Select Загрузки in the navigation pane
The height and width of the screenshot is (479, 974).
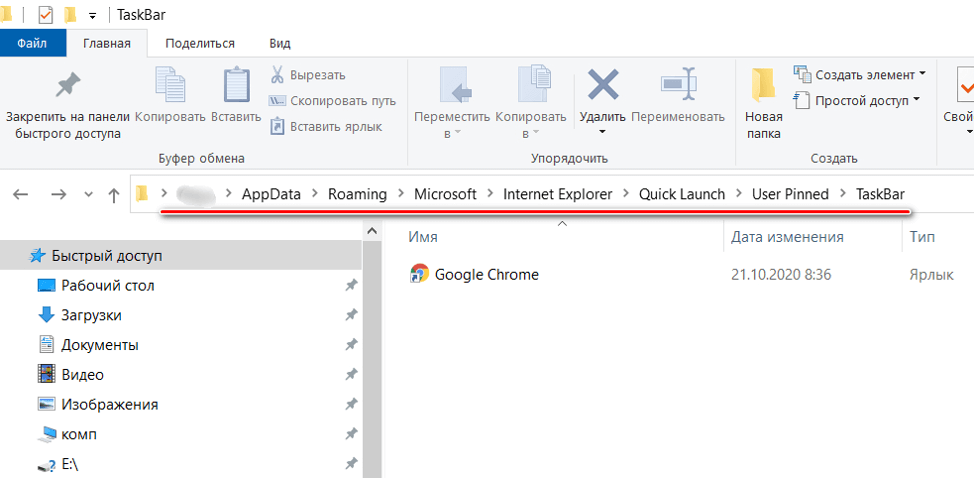pyautogui.click(x=91, y=315)
